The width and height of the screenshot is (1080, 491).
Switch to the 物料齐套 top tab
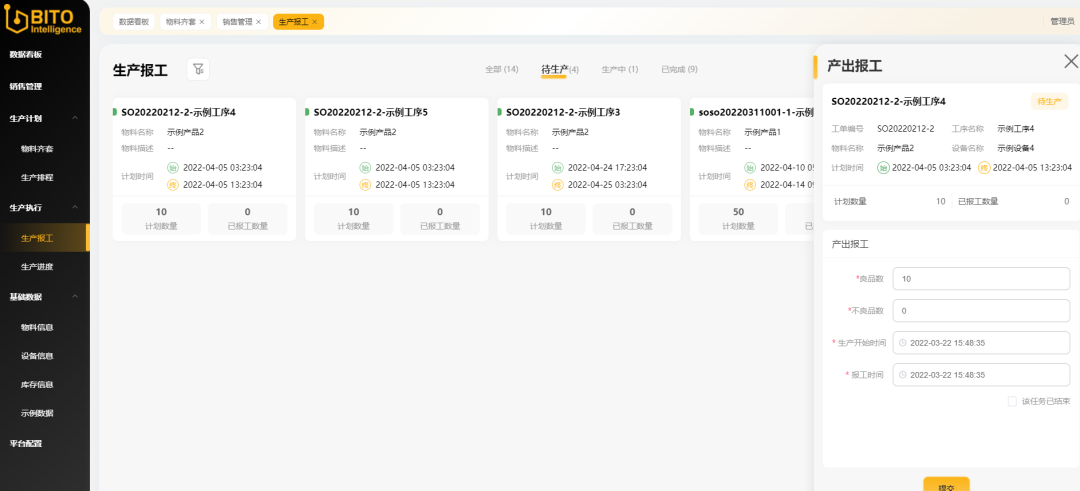178,22
